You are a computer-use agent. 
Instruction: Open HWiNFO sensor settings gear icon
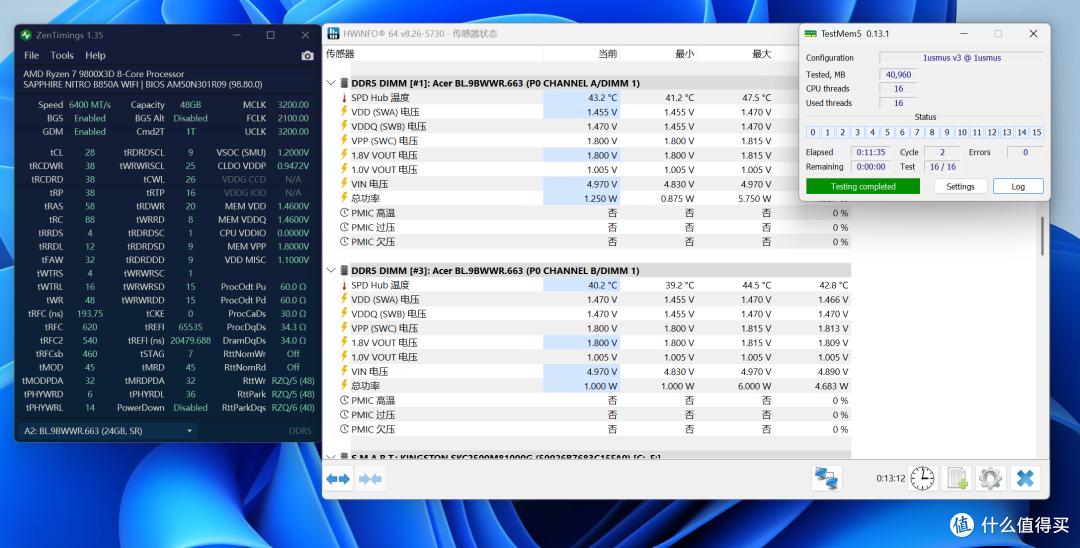990,478
